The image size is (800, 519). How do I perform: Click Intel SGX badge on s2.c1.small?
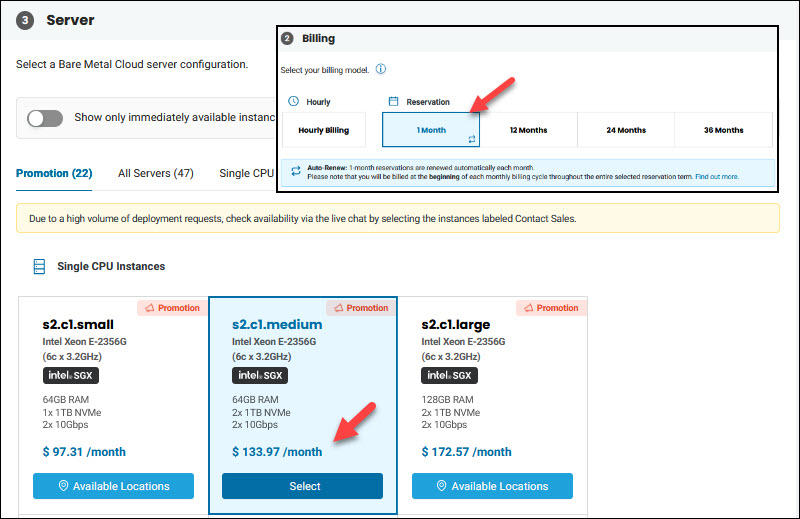(x=70, y=376)
